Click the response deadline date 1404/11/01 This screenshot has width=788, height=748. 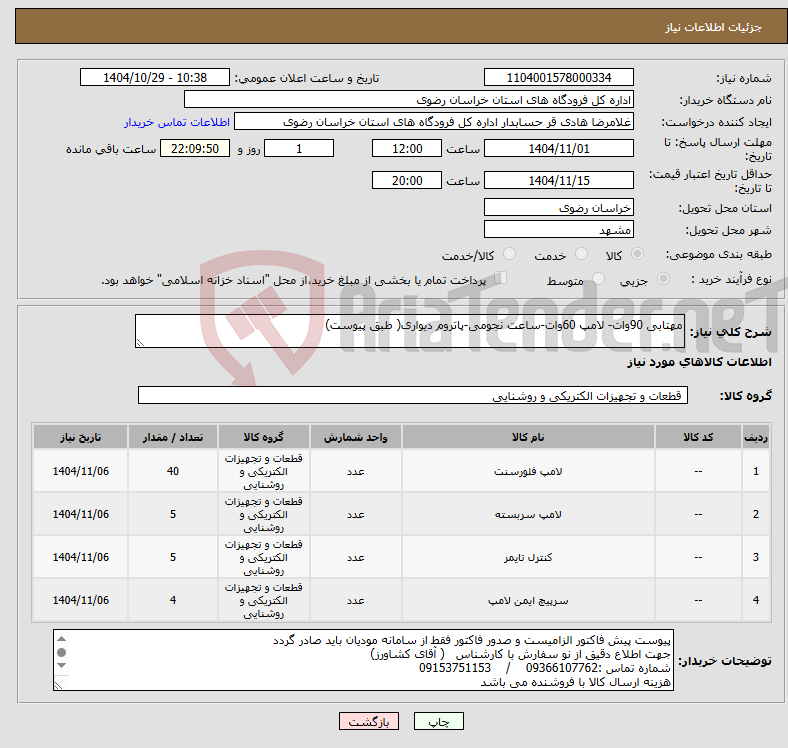pyautogui.click(x=559, y=148)
